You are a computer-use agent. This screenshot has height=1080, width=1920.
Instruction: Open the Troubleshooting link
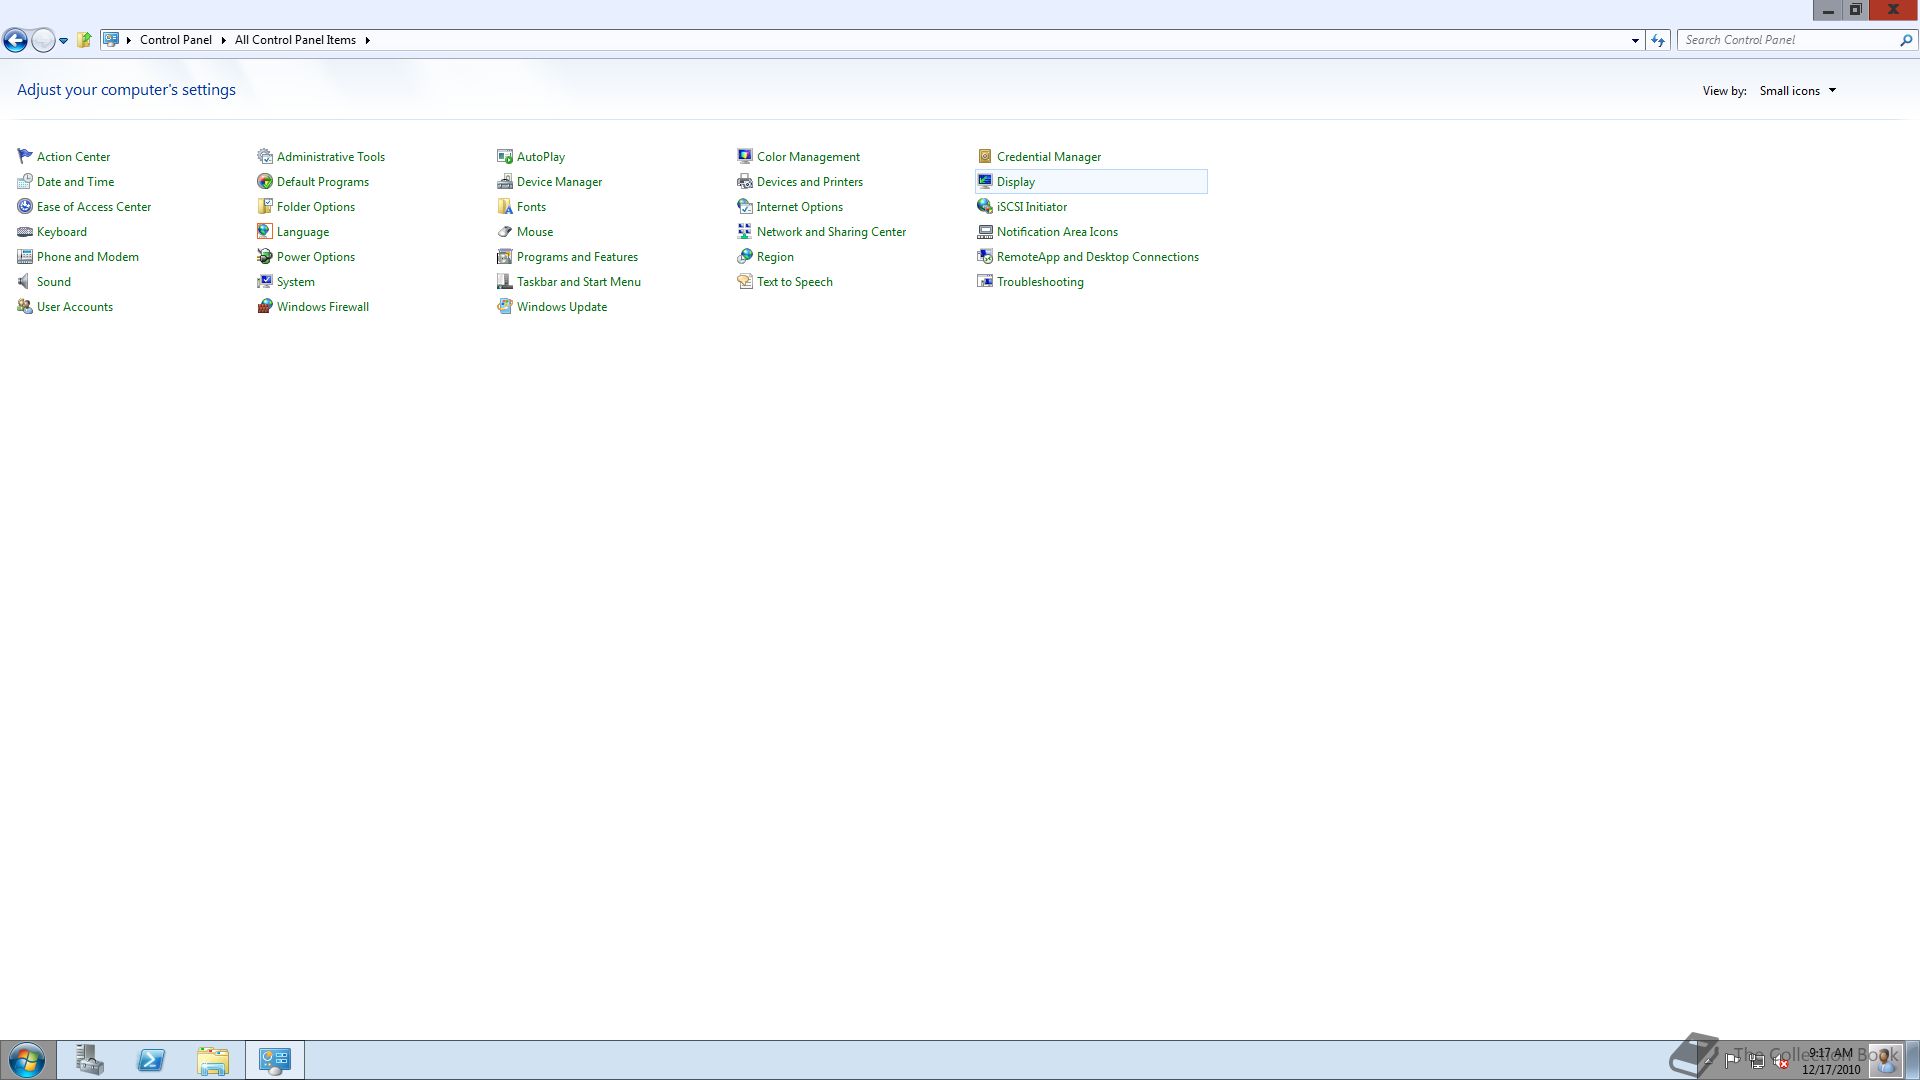[x=1040, y=282]
